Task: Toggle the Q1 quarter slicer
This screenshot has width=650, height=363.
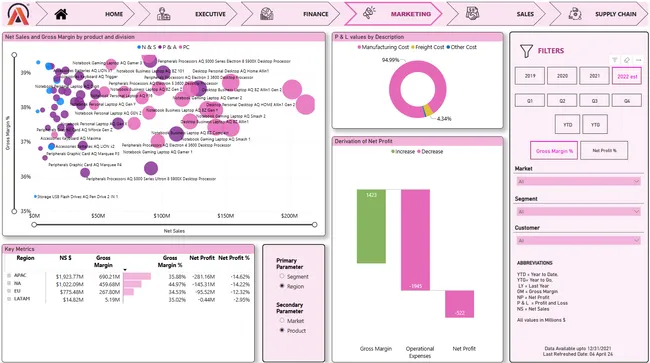Action: pos(530,101)
